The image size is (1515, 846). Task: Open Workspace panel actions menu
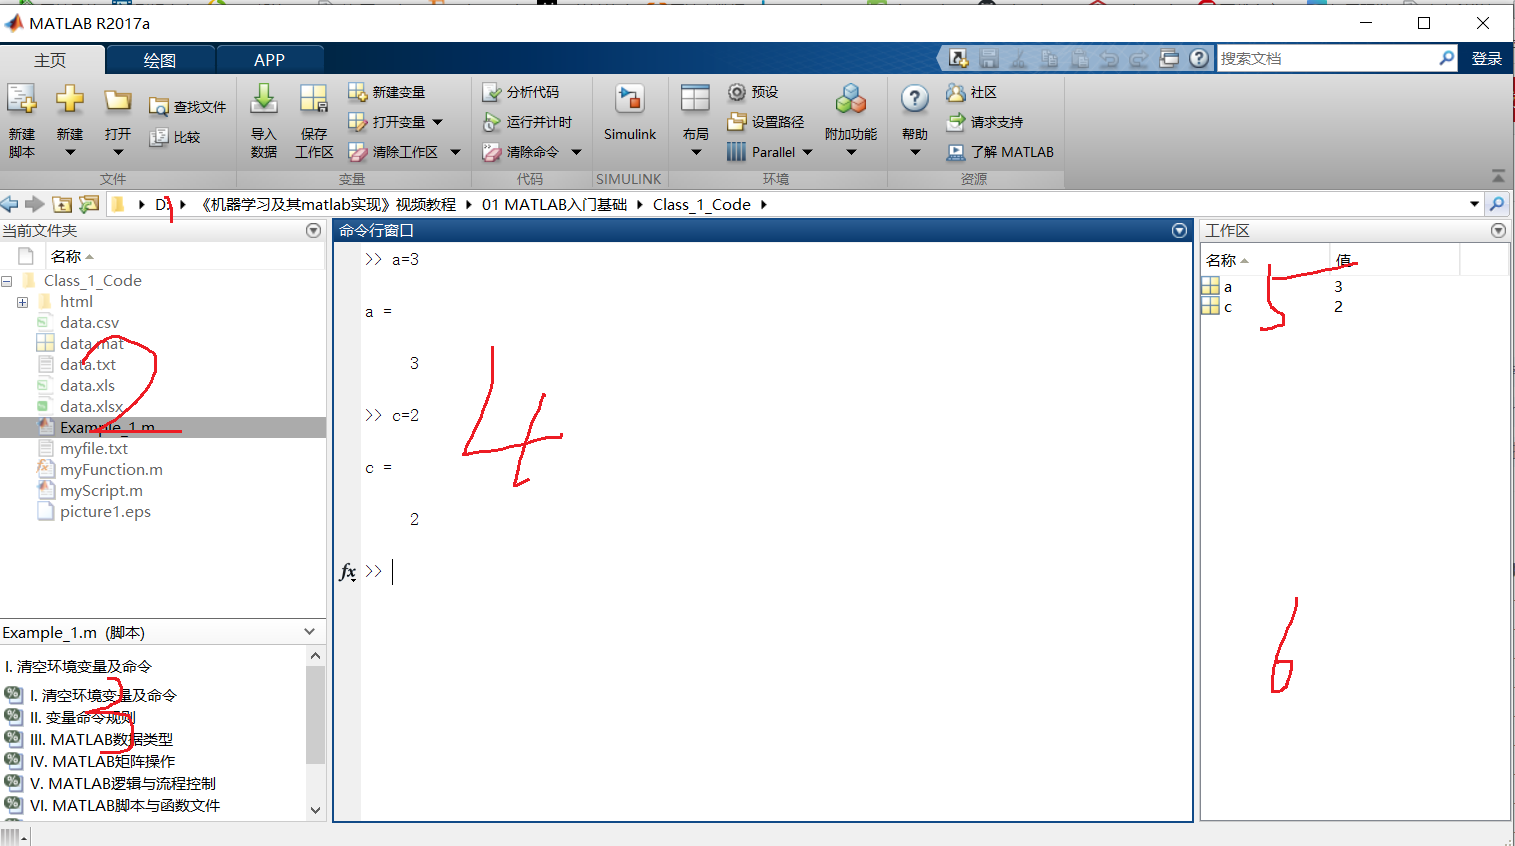[x=1498, y=231]
